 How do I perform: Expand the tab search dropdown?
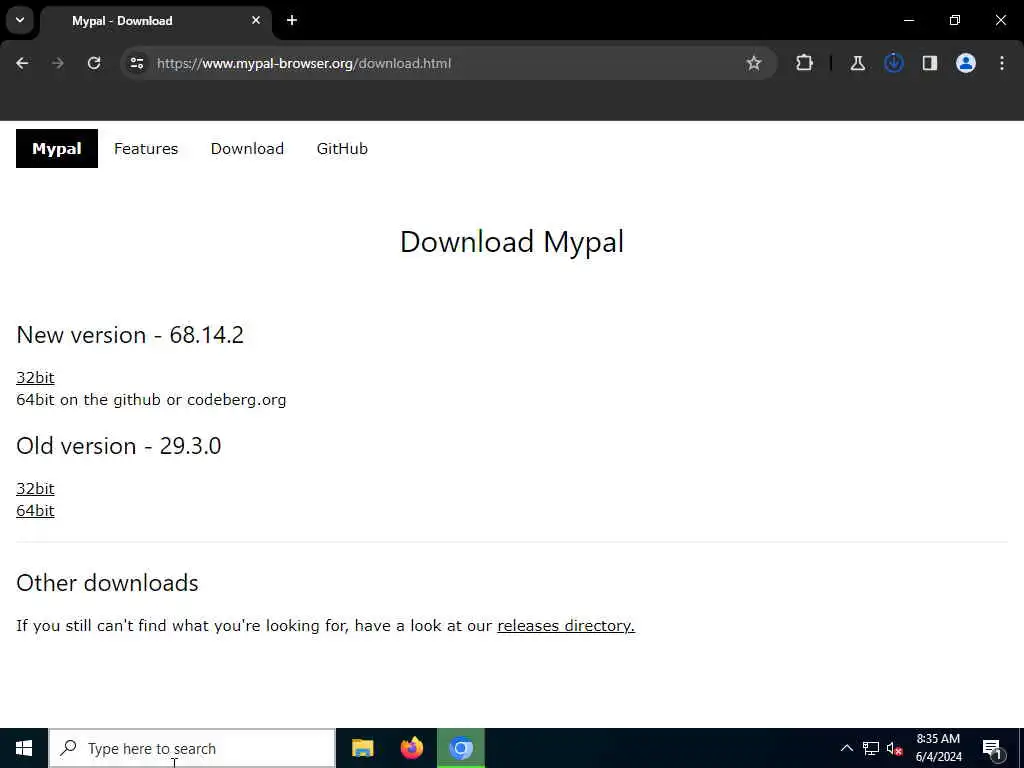click(x=20, y=20)
